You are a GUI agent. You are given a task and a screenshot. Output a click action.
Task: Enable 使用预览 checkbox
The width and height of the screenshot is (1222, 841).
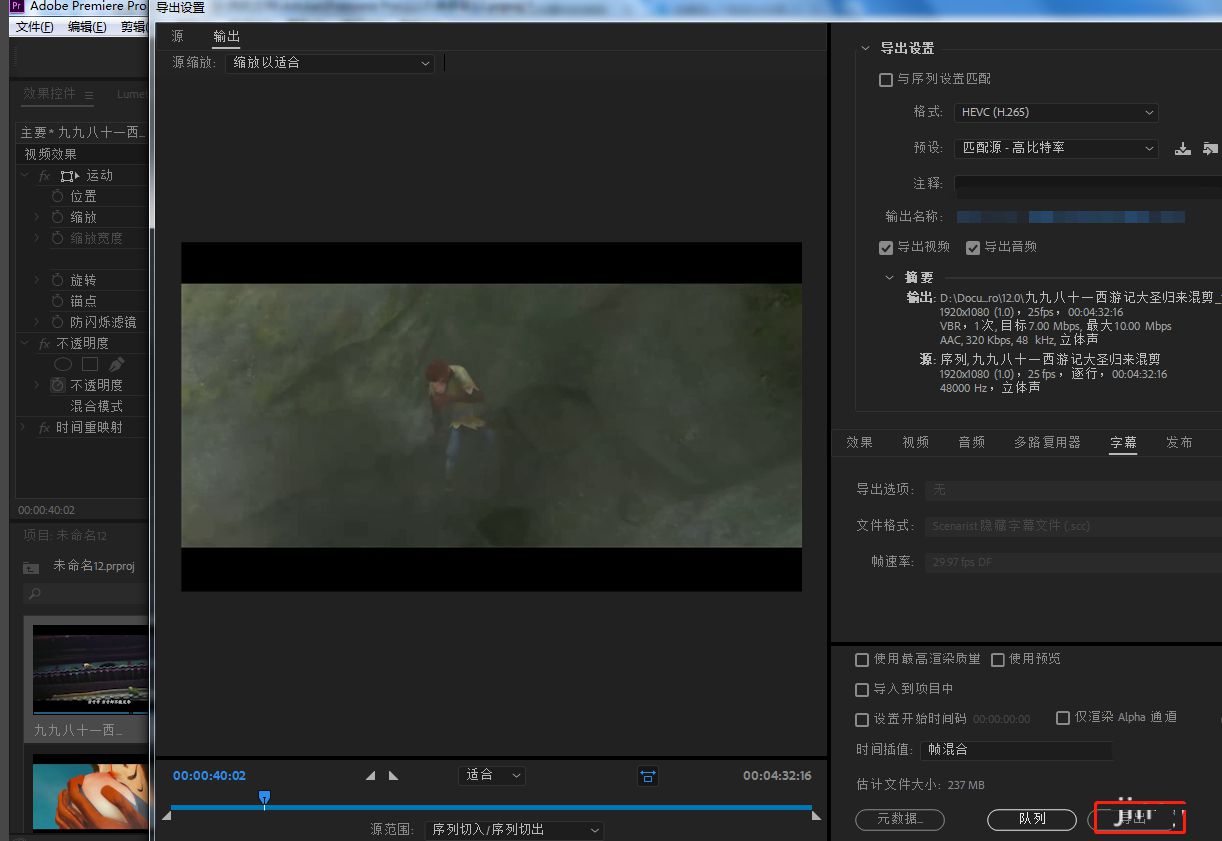point(998,660)
